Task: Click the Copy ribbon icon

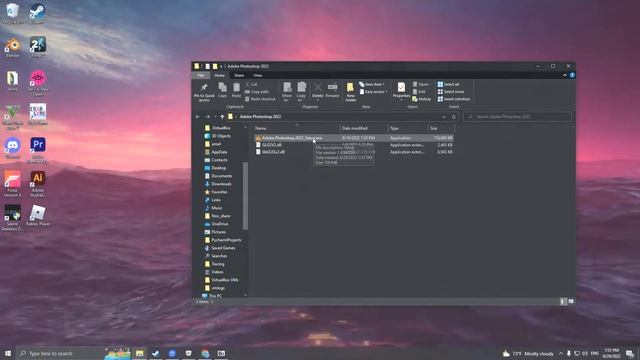Action: click(x=222, y=90)
